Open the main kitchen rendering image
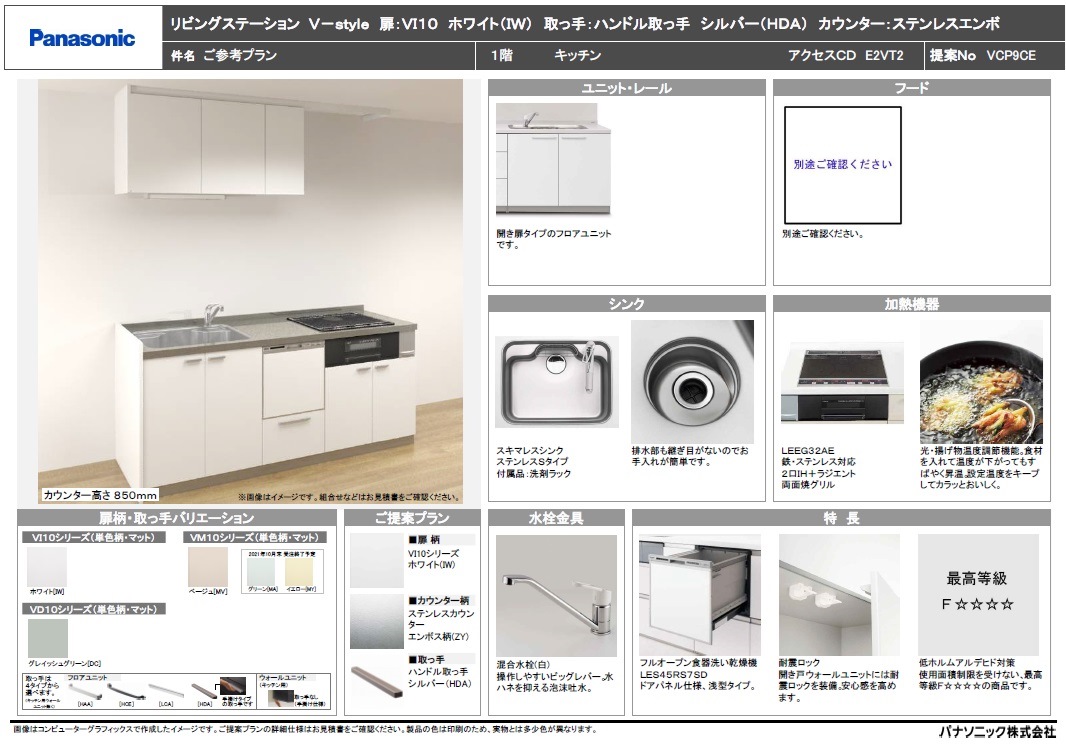 pyautogui.click(x=250, y=291)
